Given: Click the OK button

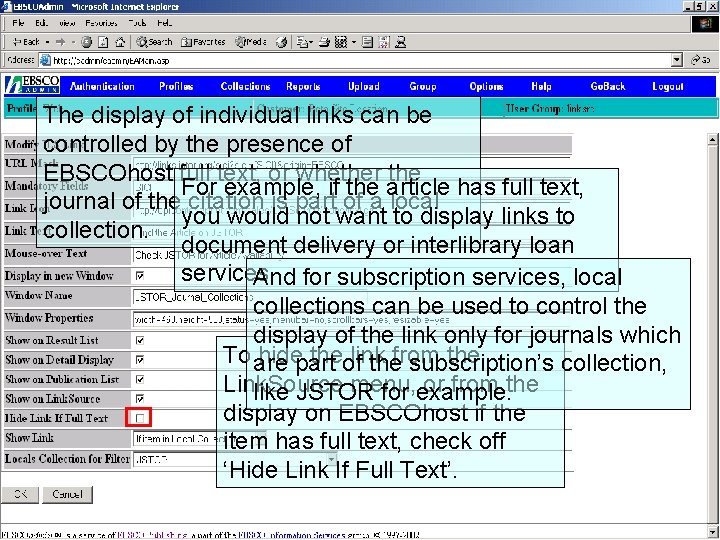Looking at the screenshot, I should pyautogui.click(x=20, y=494).
